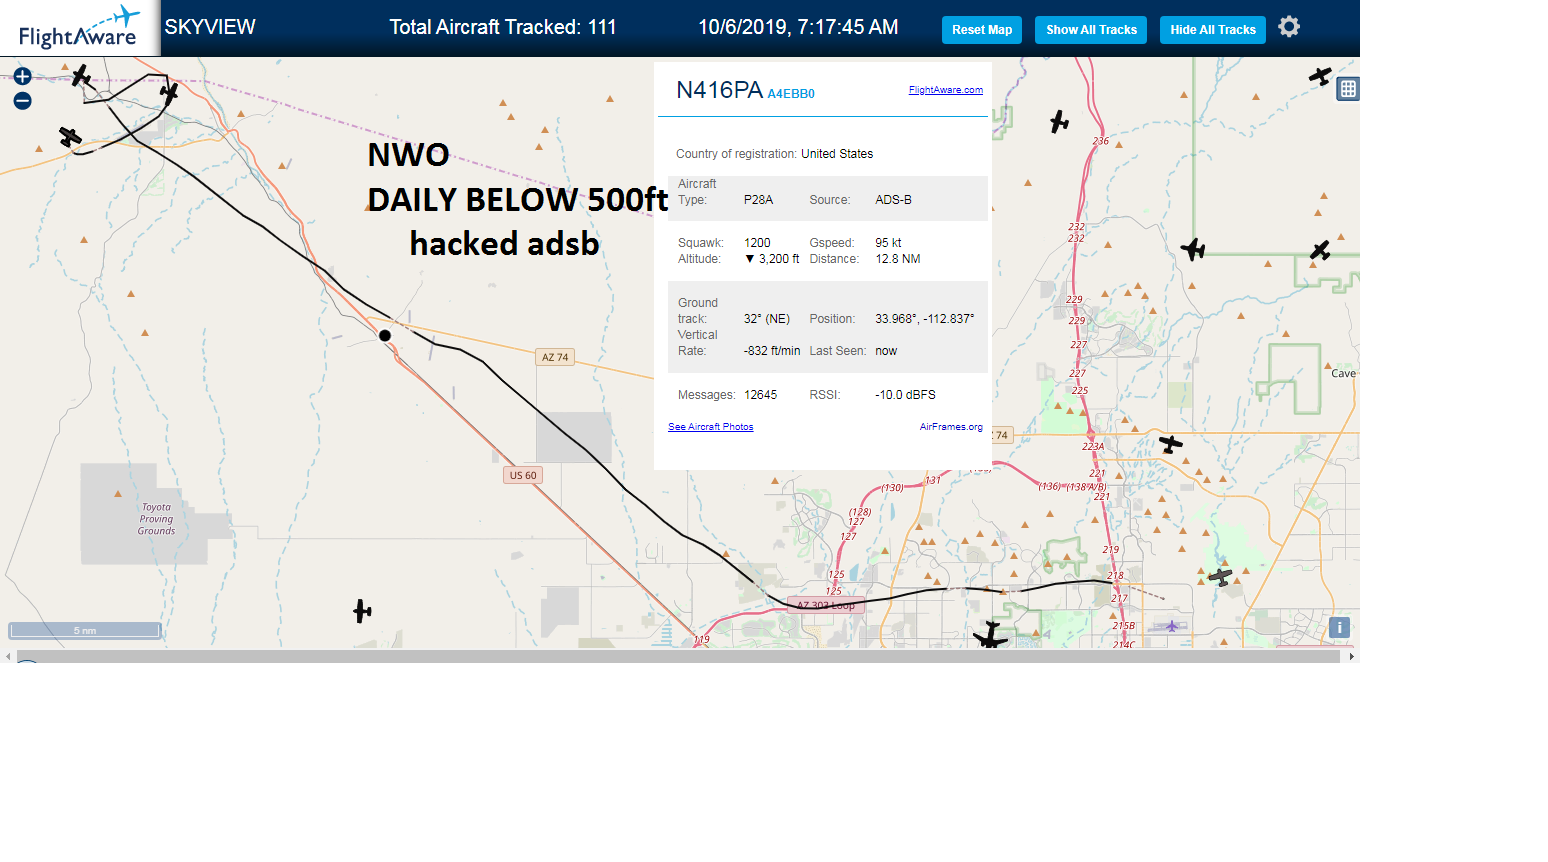The image size is (1548, 862).
Task: Click the P28A aircraft type value
Action: (759, 200)
